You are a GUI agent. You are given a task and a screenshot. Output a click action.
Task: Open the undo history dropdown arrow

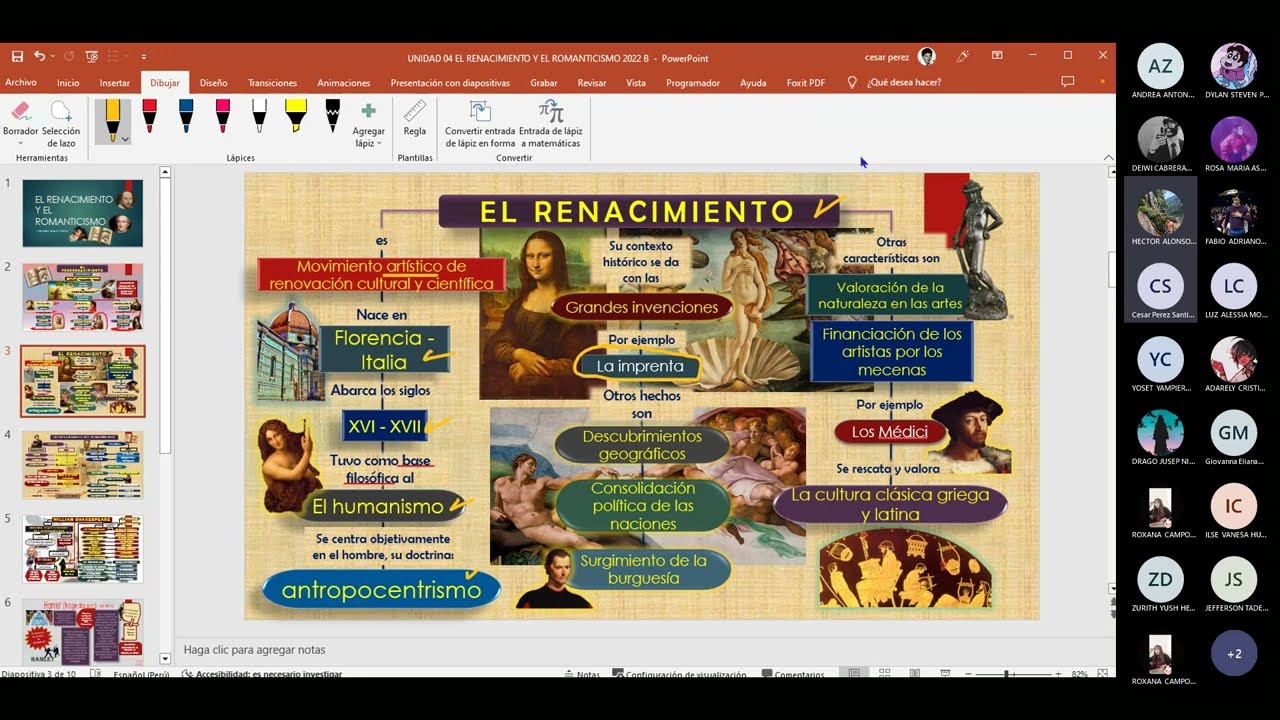click(x=52, y=57)
